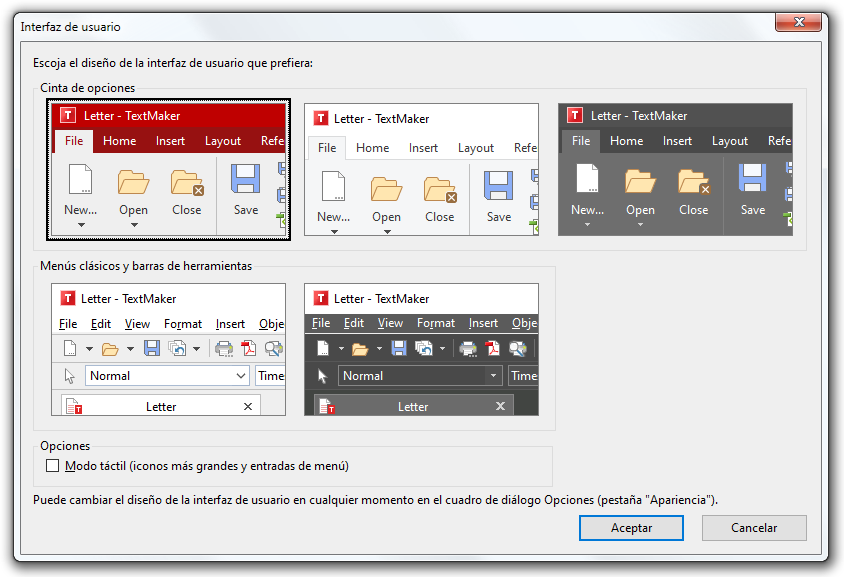Expand New dropdown arrow in dark ribbon preview
Image resolution: width=844 pixels, height=577 pixels.
587,224
